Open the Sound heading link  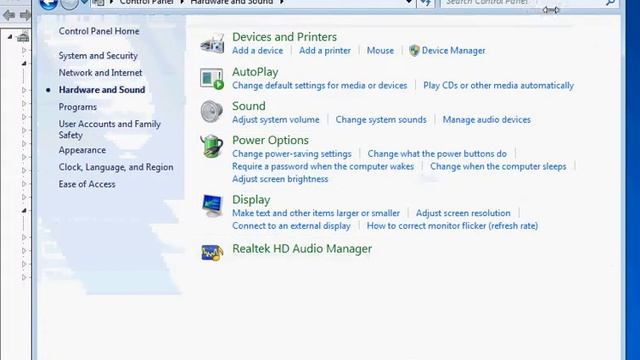[x=249, y=106]
